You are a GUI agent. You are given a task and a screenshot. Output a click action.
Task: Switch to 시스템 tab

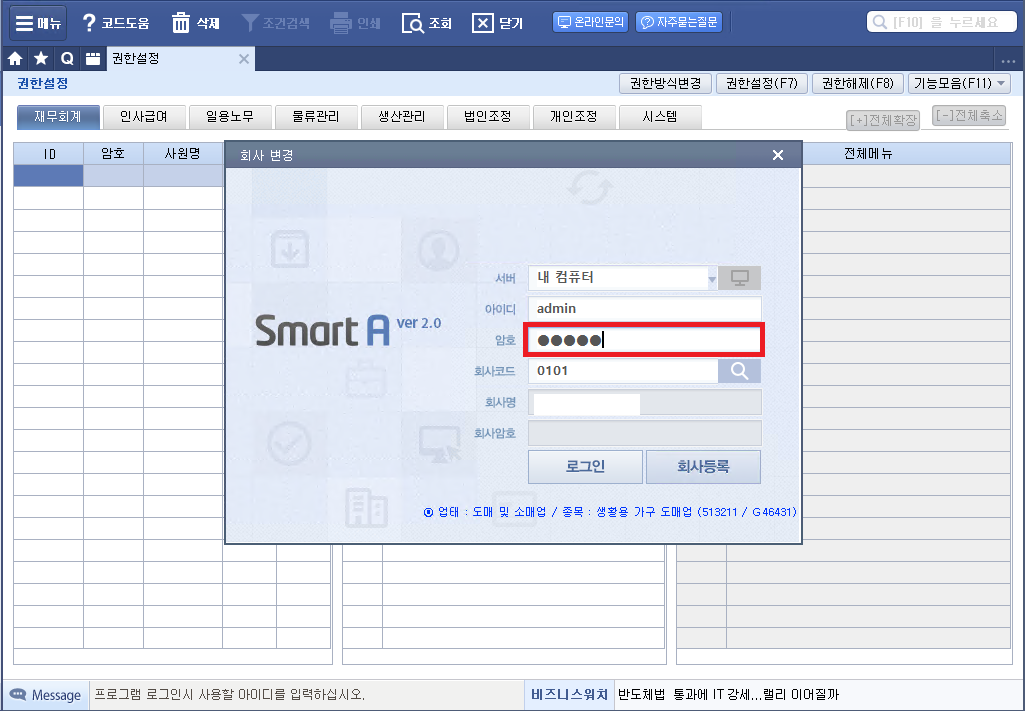point(660,117)
